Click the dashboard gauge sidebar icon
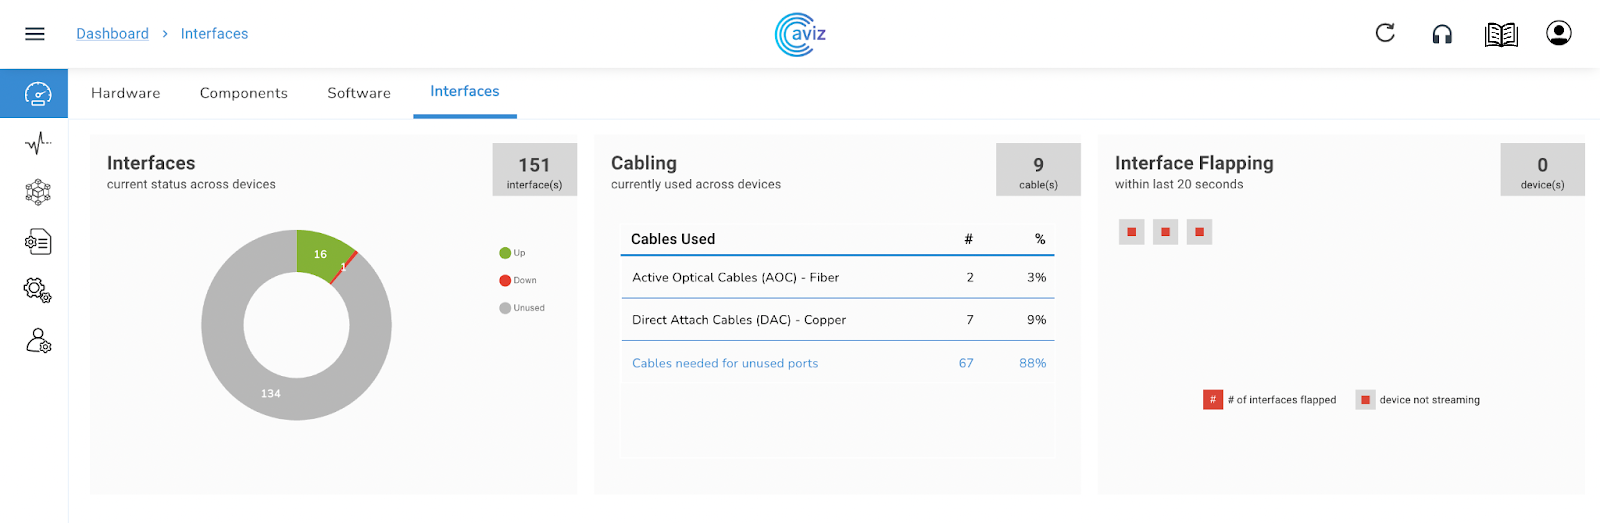 coord(37,94)
